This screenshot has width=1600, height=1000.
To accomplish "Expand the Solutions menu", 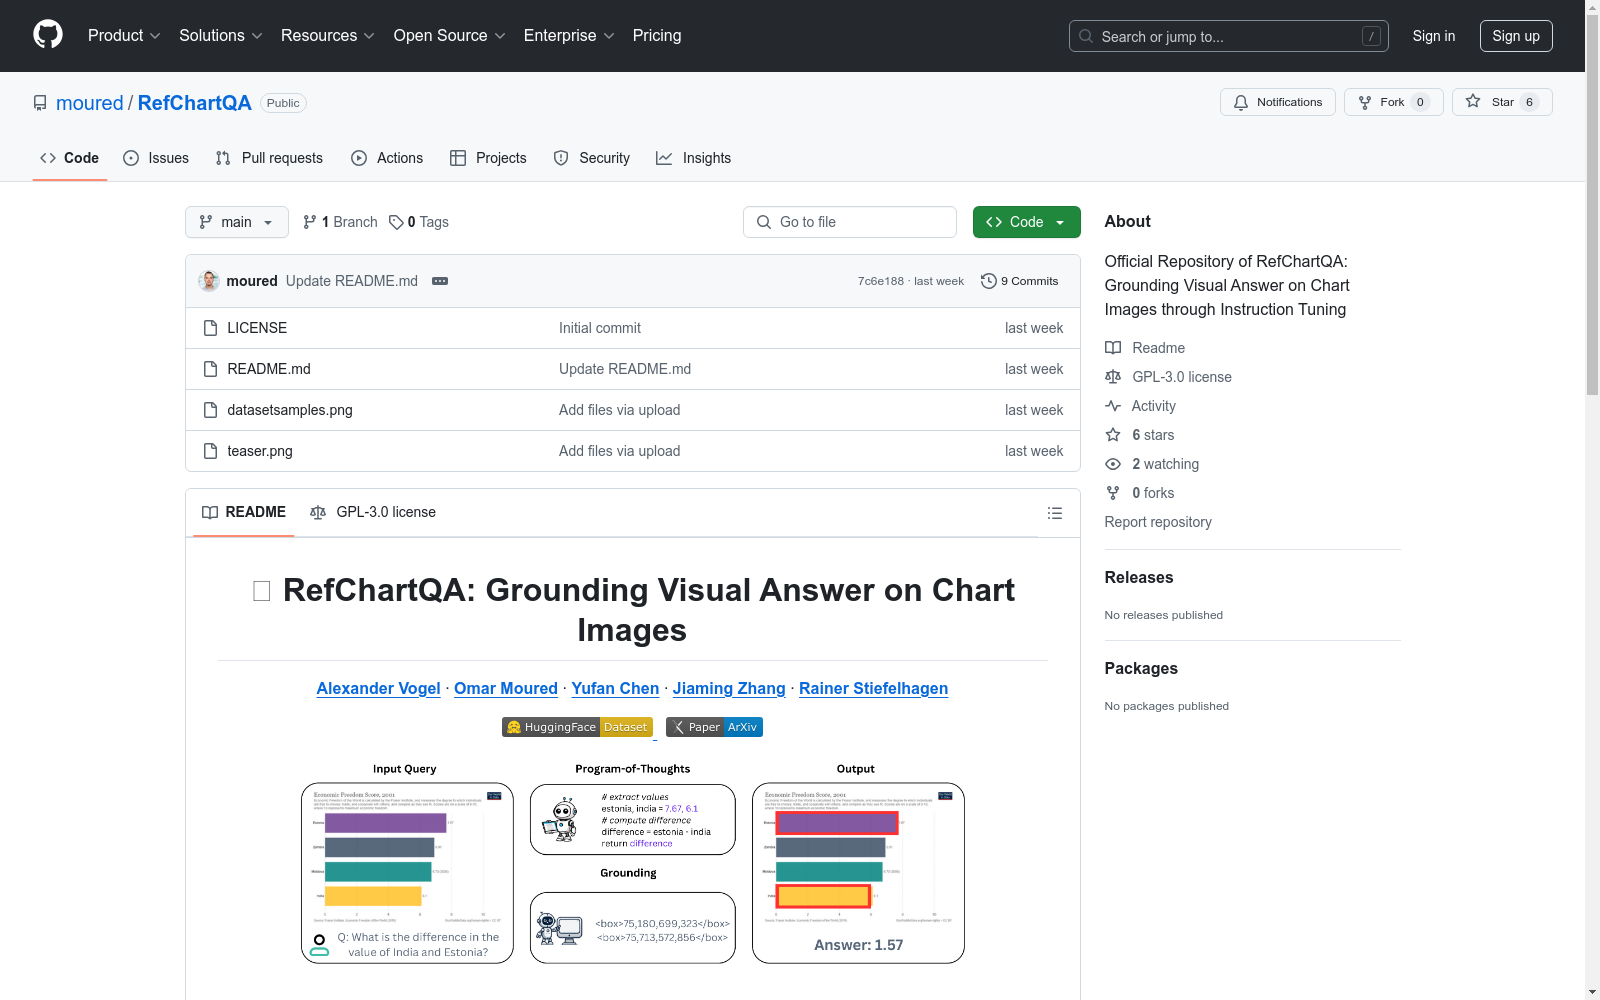I will click(221, 36).
